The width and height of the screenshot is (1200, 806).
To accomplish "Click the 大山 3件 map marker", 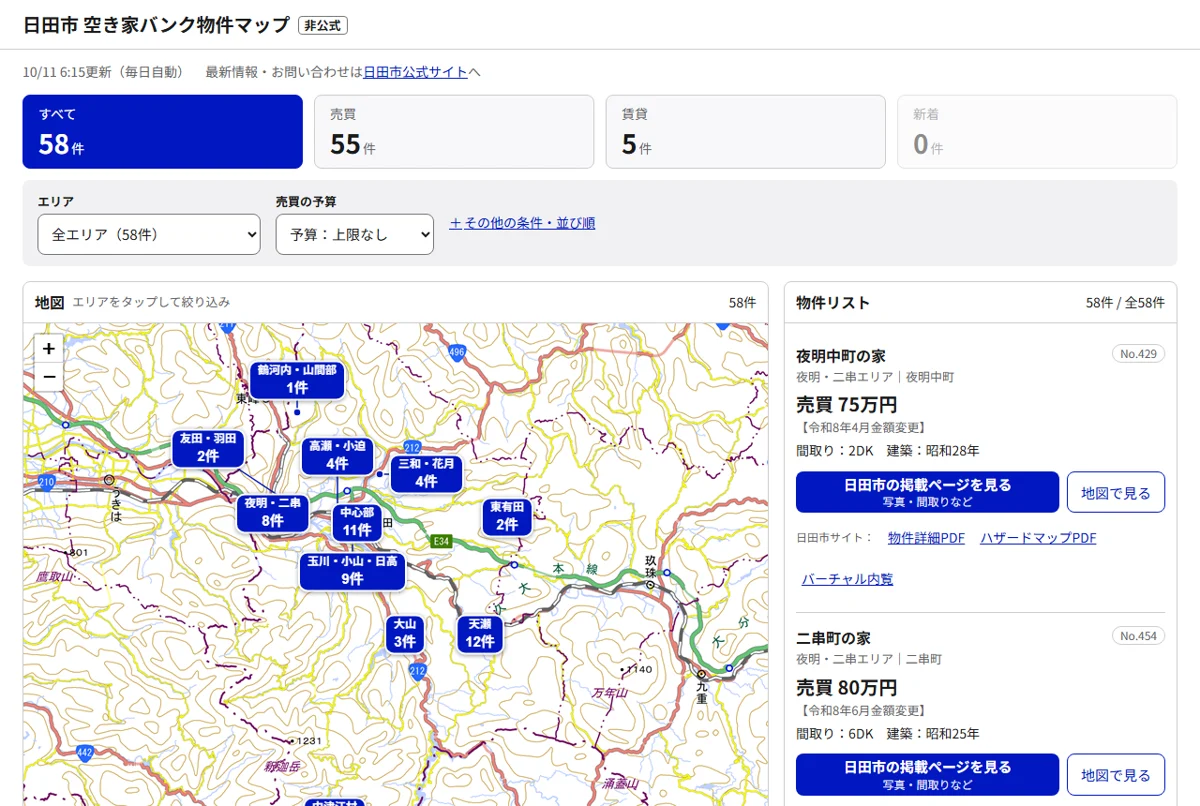I will pos(404,634).
